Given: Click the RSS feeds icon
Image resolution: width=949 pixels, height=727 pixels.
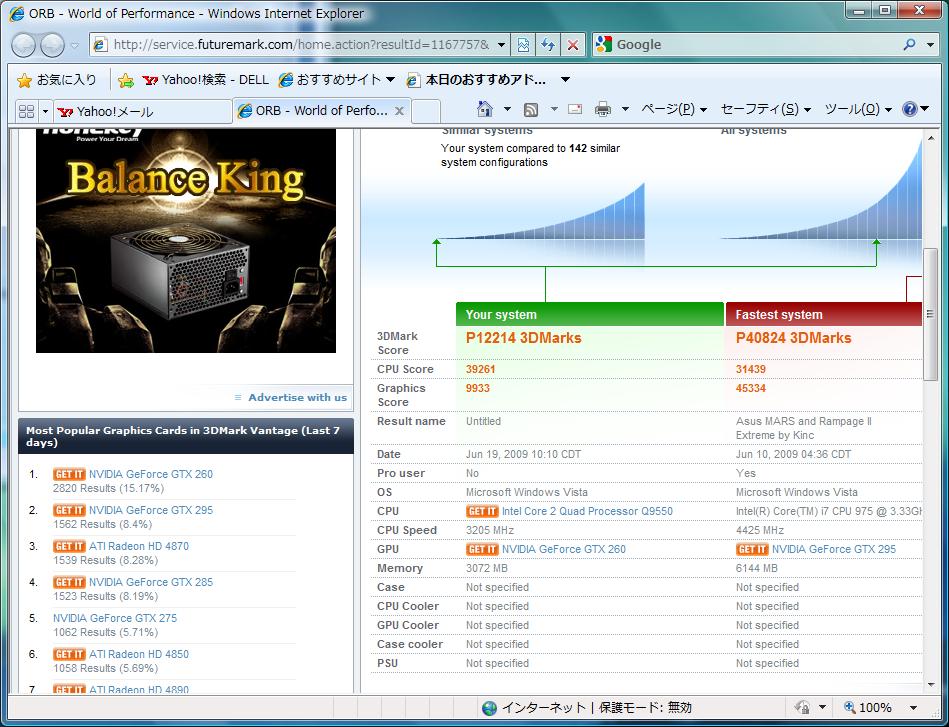Looking at the screenshot, I should pyautogui.click(x=531, y=110).
